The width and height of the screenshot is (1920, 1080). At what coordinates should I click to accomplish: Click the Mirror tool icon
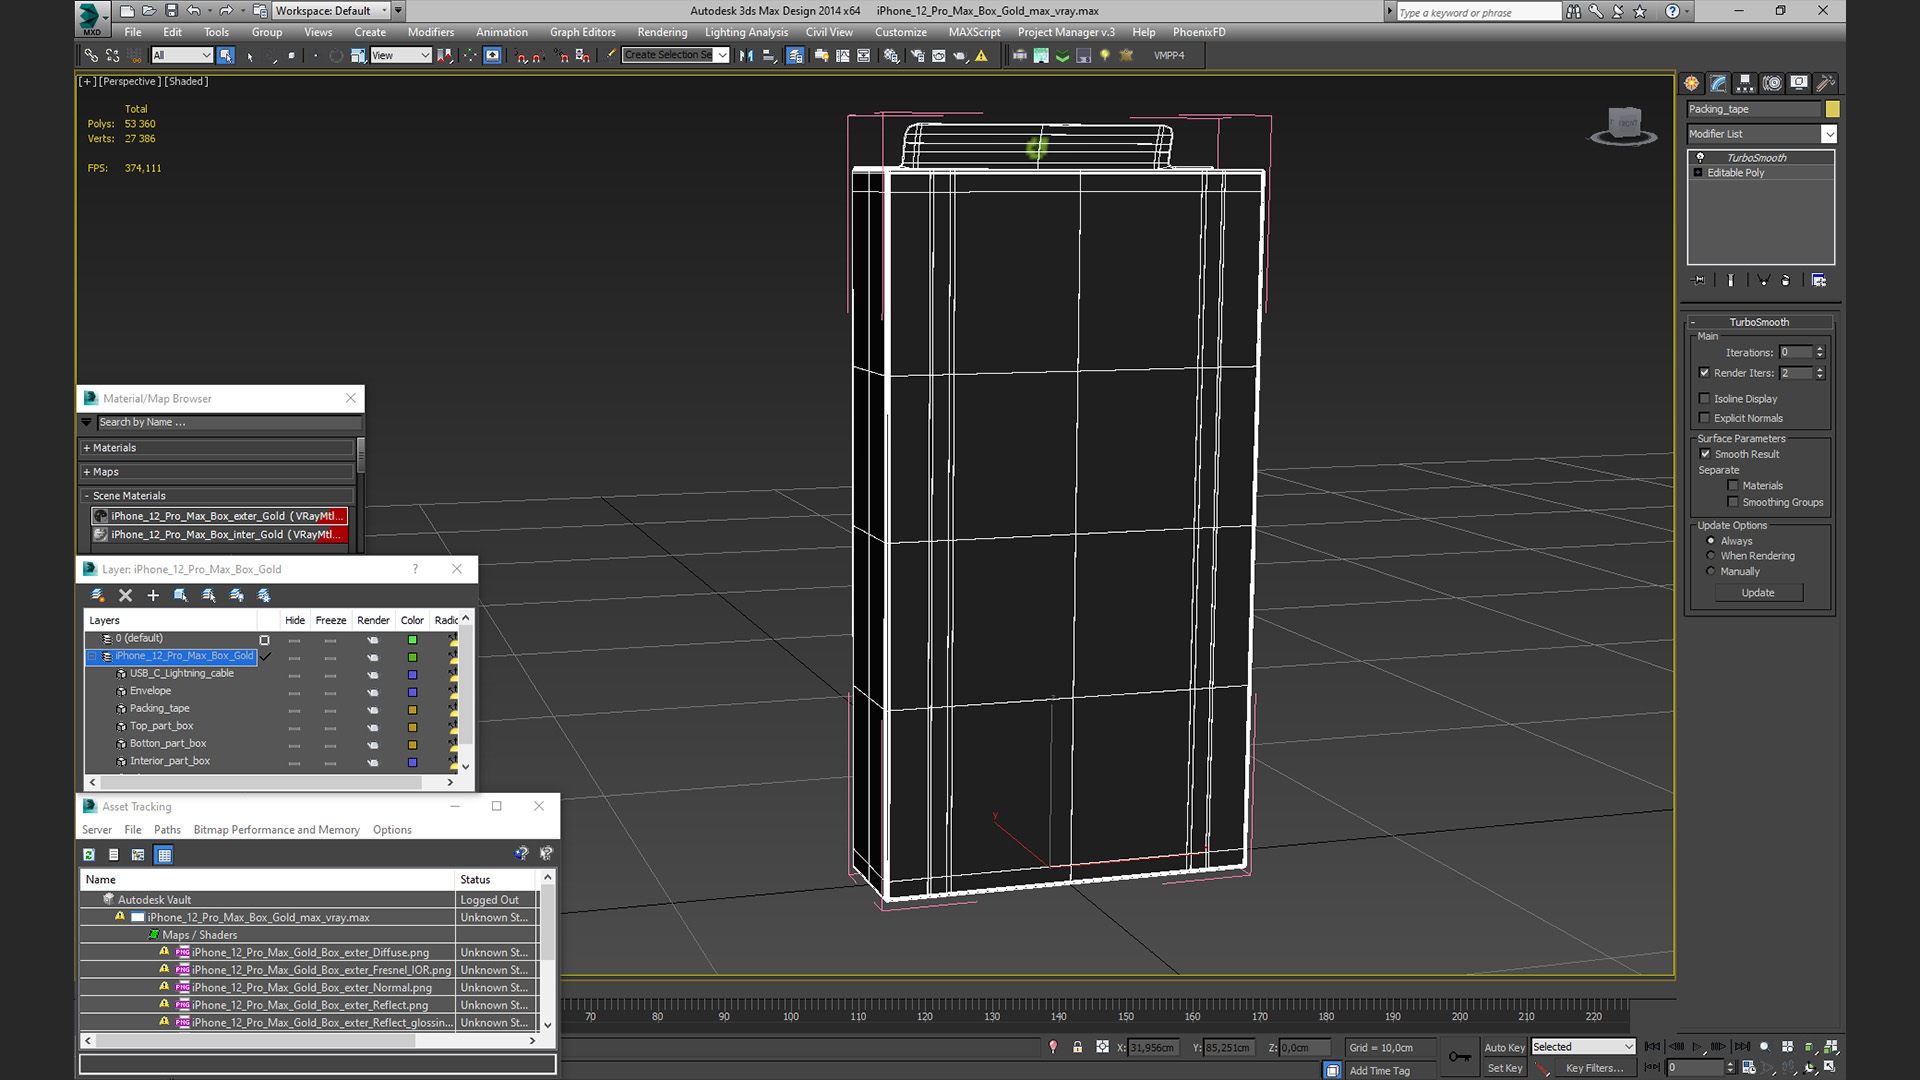746,56
